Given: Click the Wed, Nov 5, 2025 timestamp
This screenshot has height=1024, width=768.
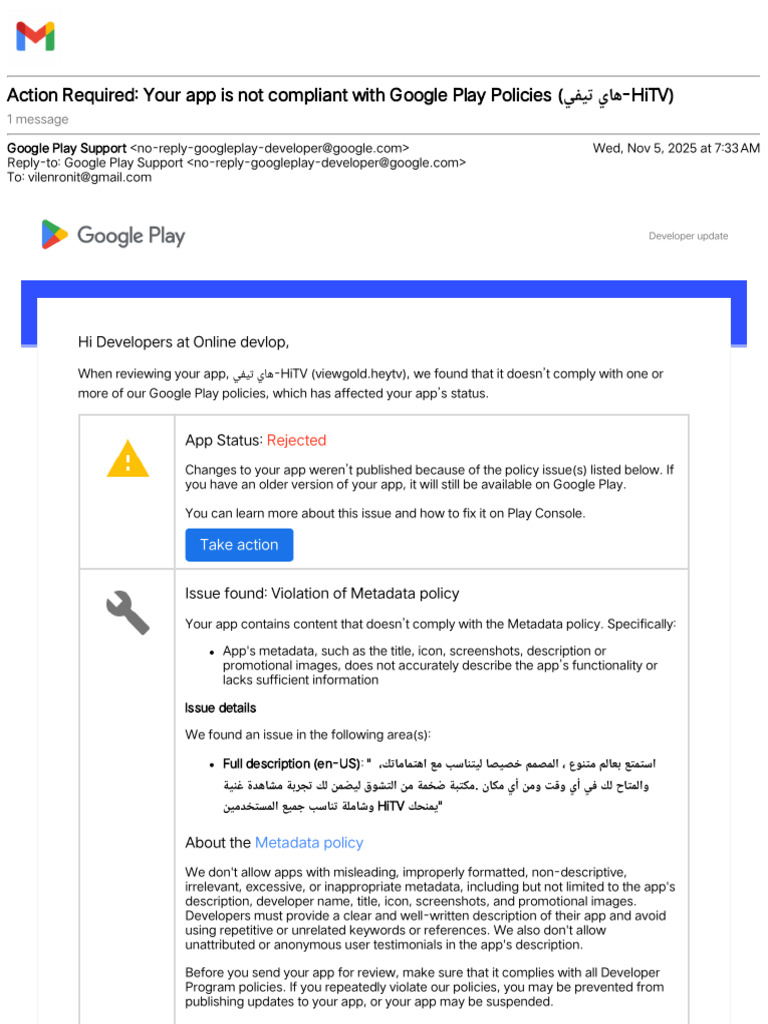Looking at the screenshot, I should [676, 148].
